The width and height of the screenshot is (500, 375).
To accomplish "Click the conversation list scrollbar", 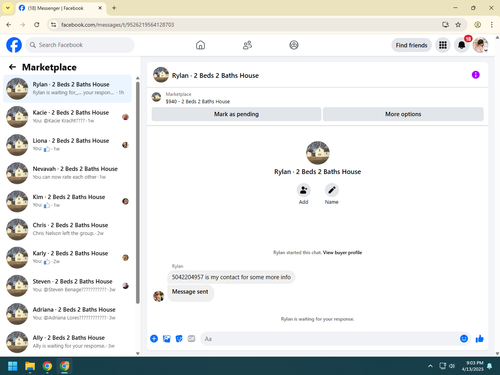I will coord(138,193).
